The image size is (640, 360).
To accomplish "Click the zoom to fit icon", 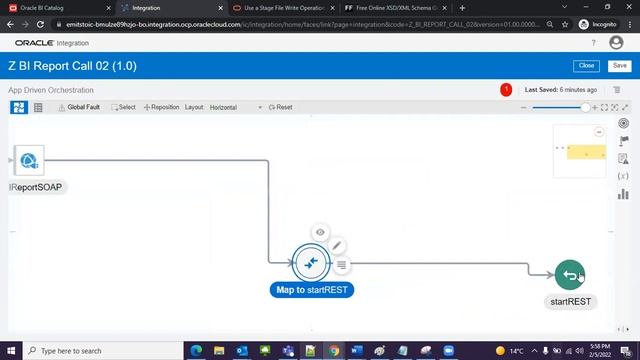I will pos(604,108).
